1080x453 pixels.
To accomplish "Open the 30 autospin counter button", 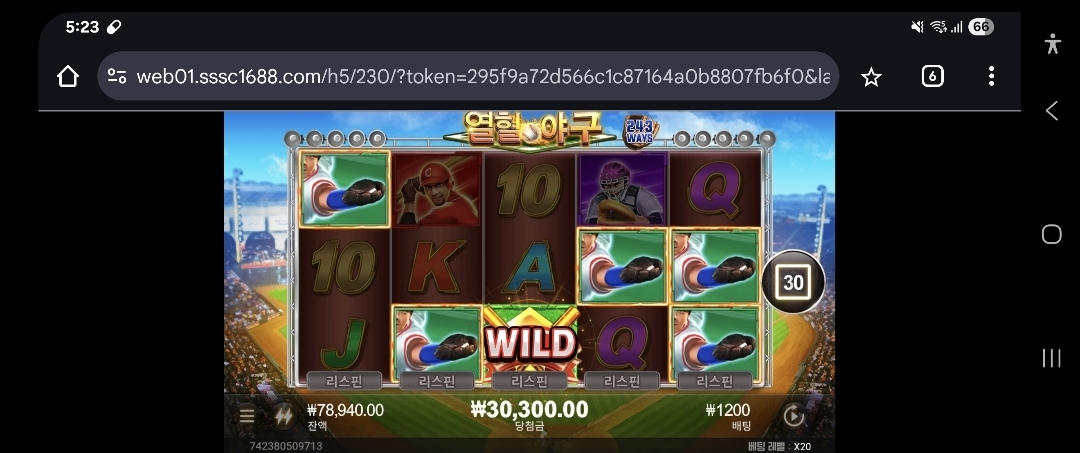I will point(793,282).
